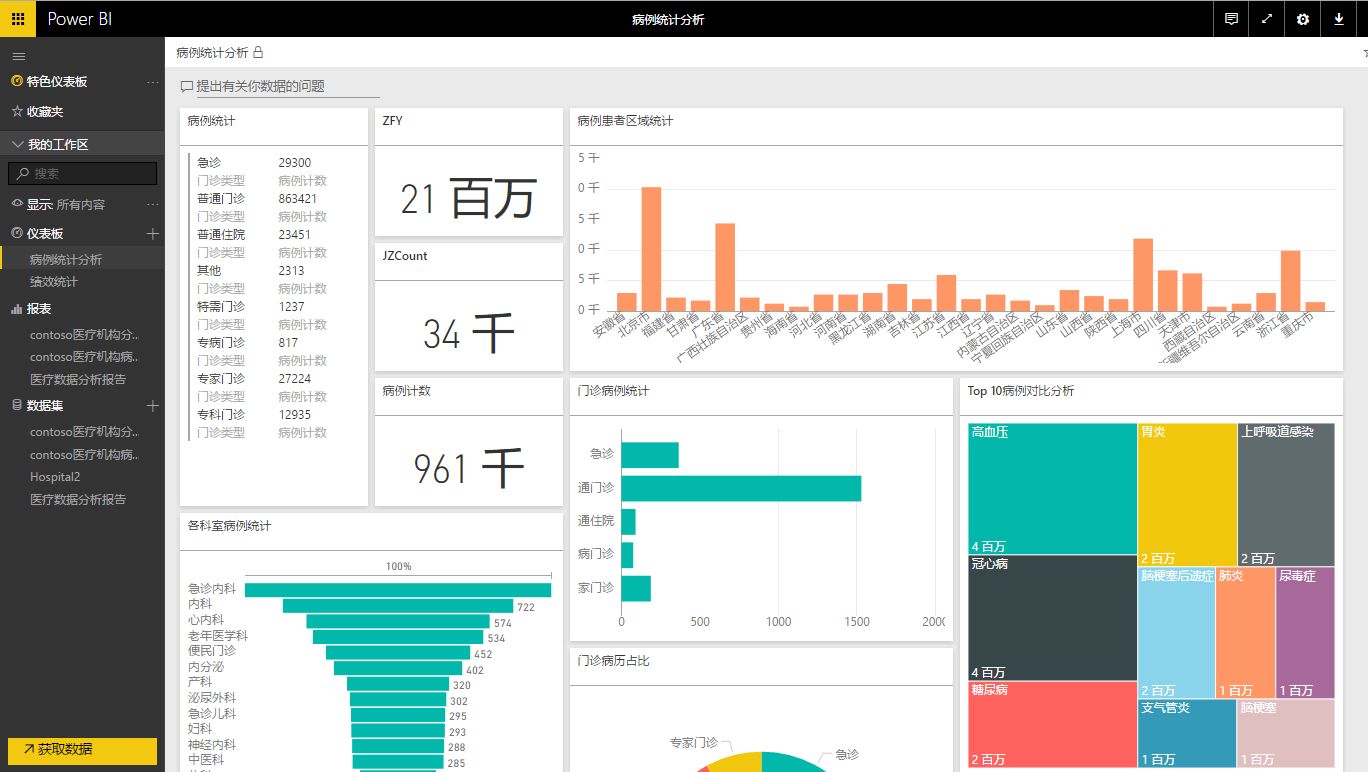Click the 专家门诊 value 27224
Image resolution: width=1368 pixels, height=772 pixels.
295,379
